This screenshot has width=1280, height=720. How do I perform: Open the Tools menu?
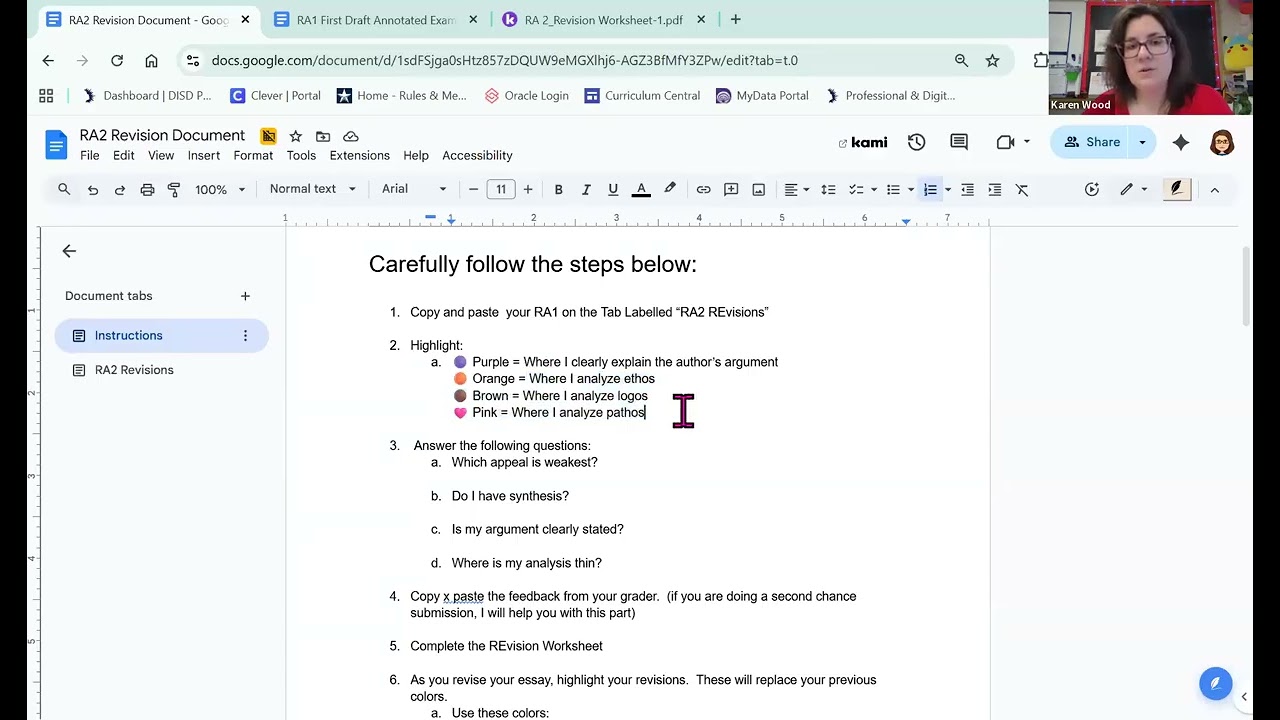301,155
